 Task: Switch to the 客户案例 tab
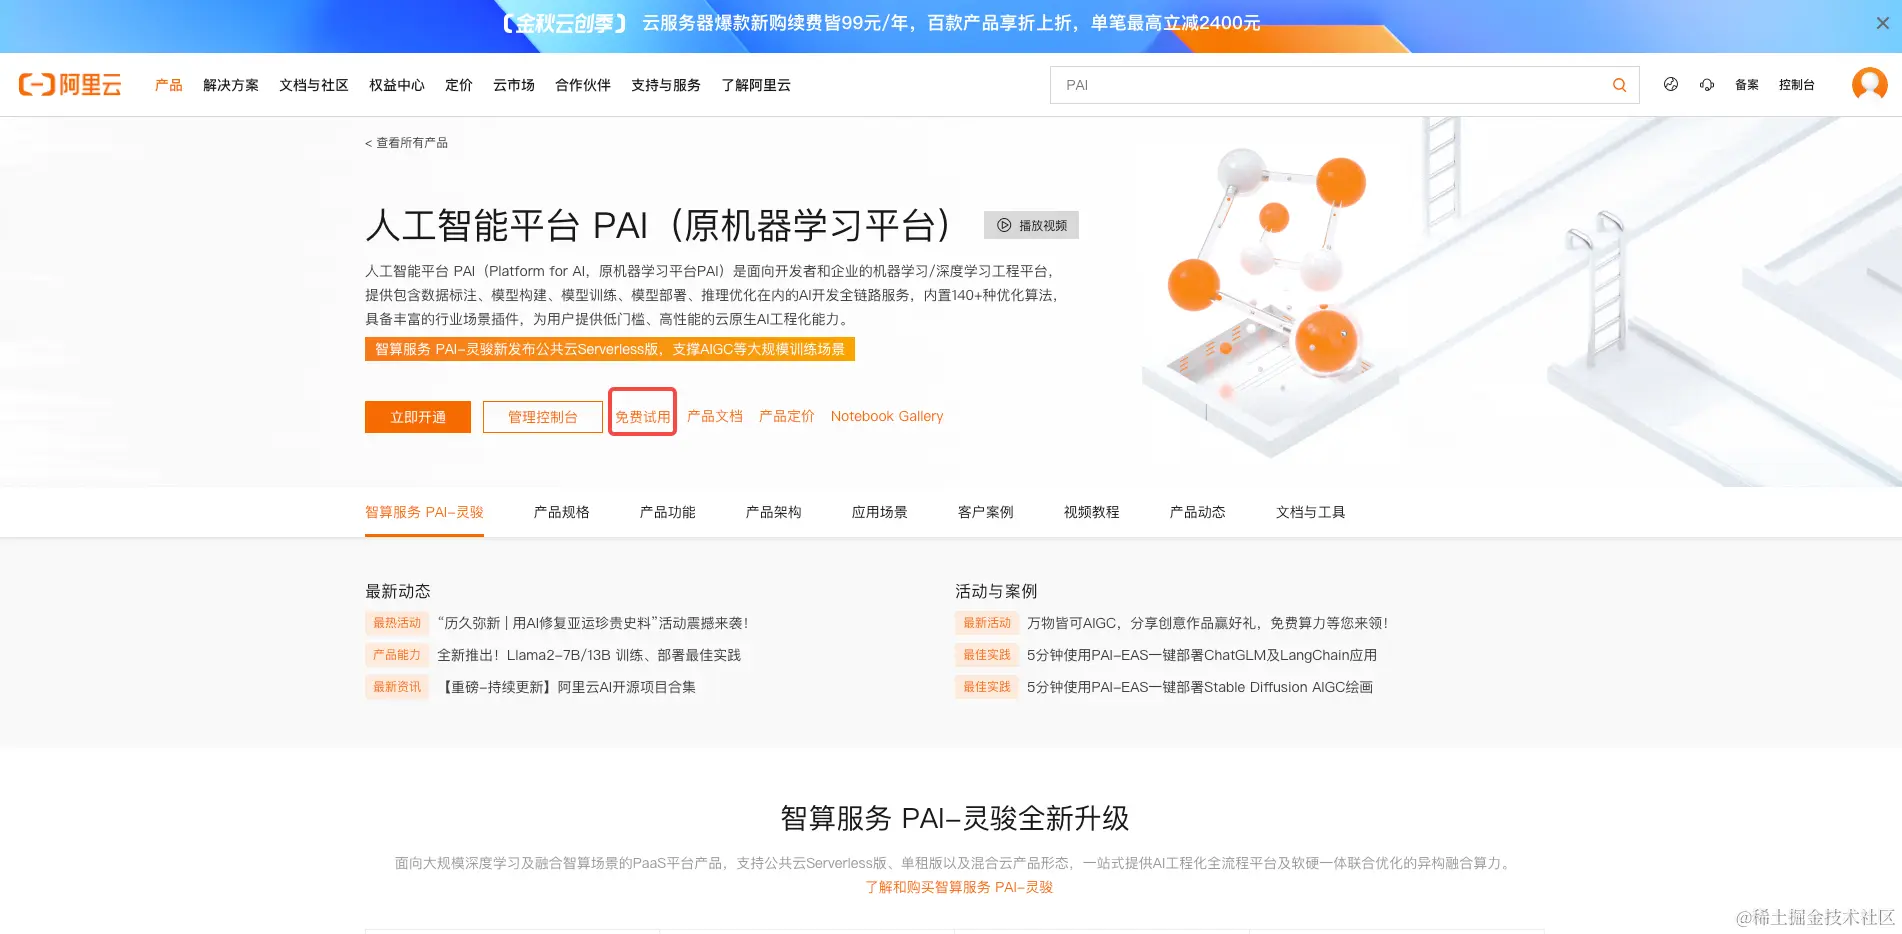click(x=986, y=512)
